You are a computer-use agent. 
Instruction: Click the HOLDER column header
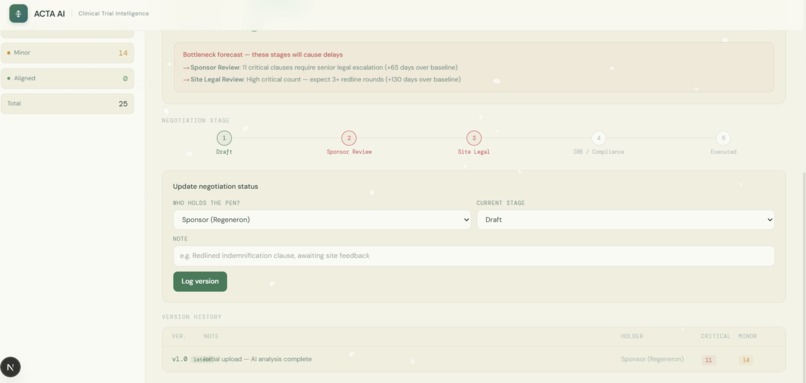[632, 336]
